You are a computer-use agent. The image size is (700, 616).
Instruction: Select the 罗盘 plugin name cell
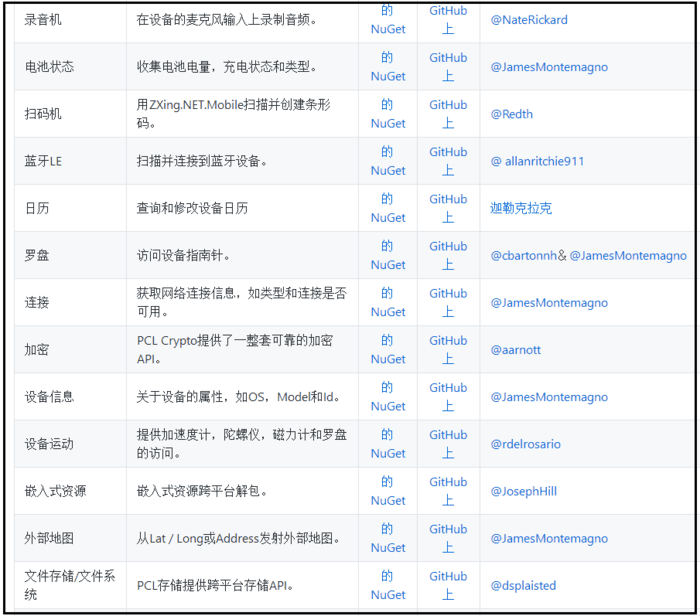(70, 255)
